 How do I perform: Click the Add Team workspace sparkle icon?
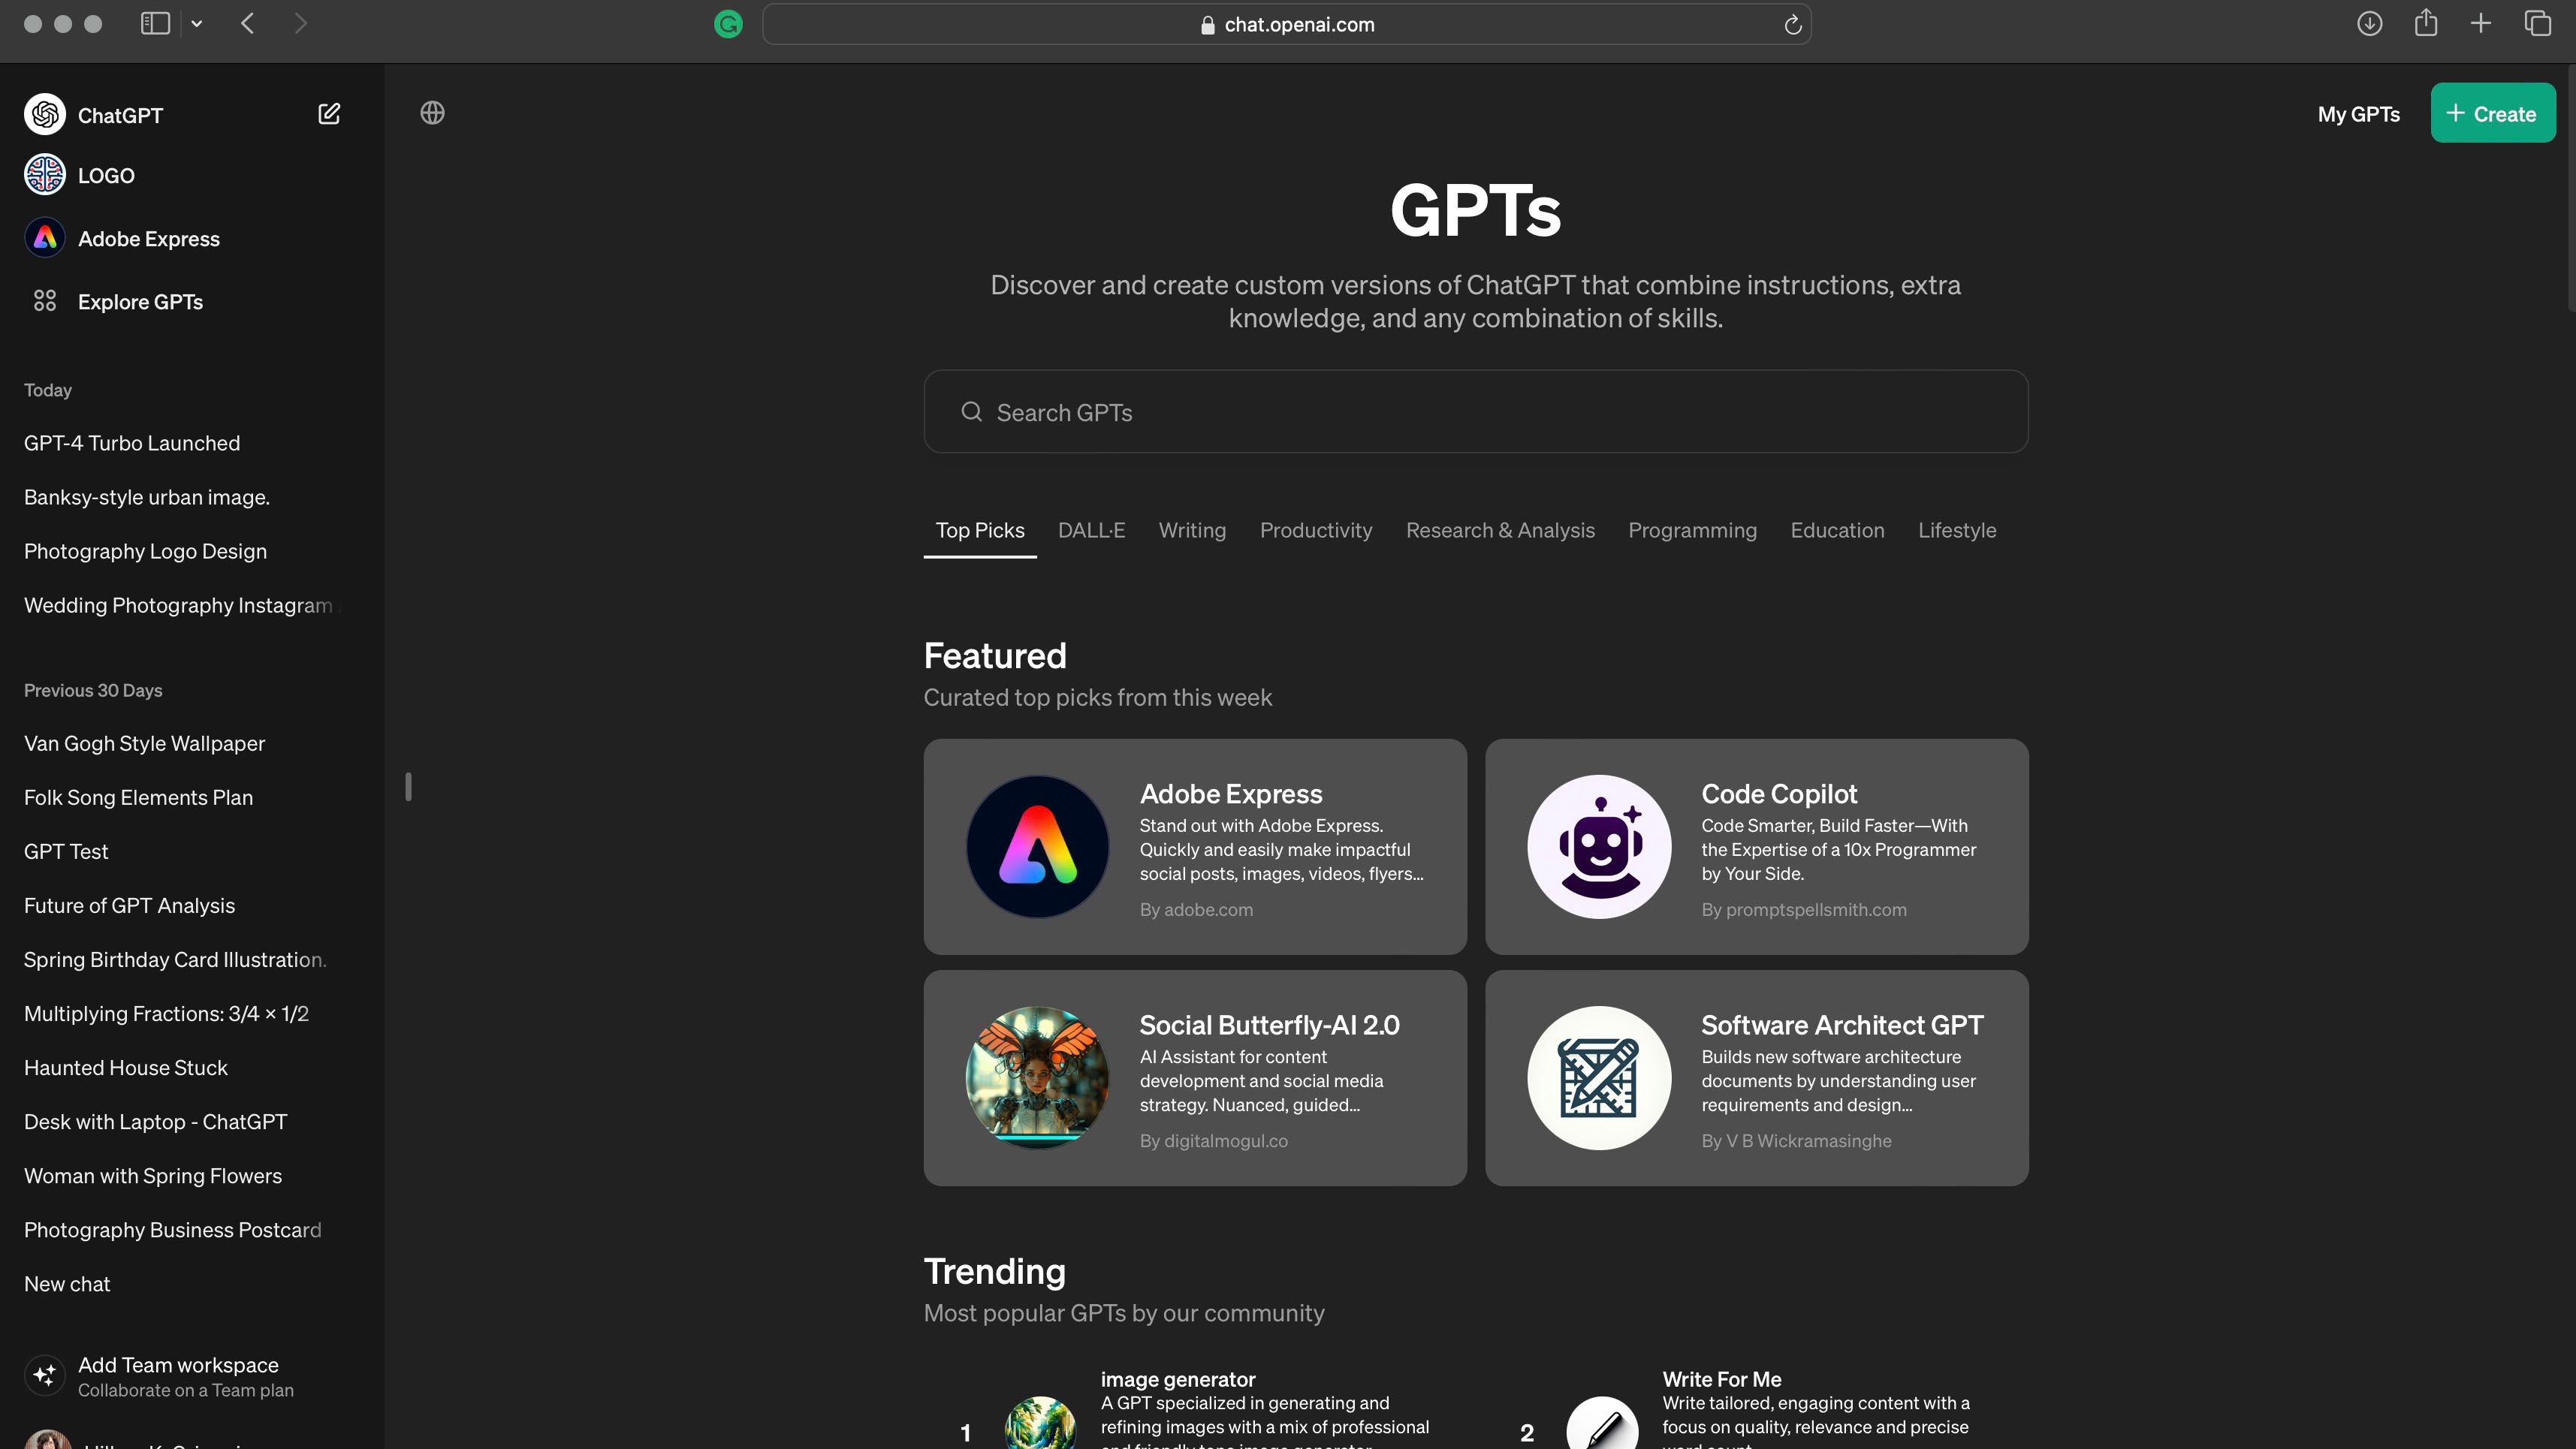[45, 1375]
